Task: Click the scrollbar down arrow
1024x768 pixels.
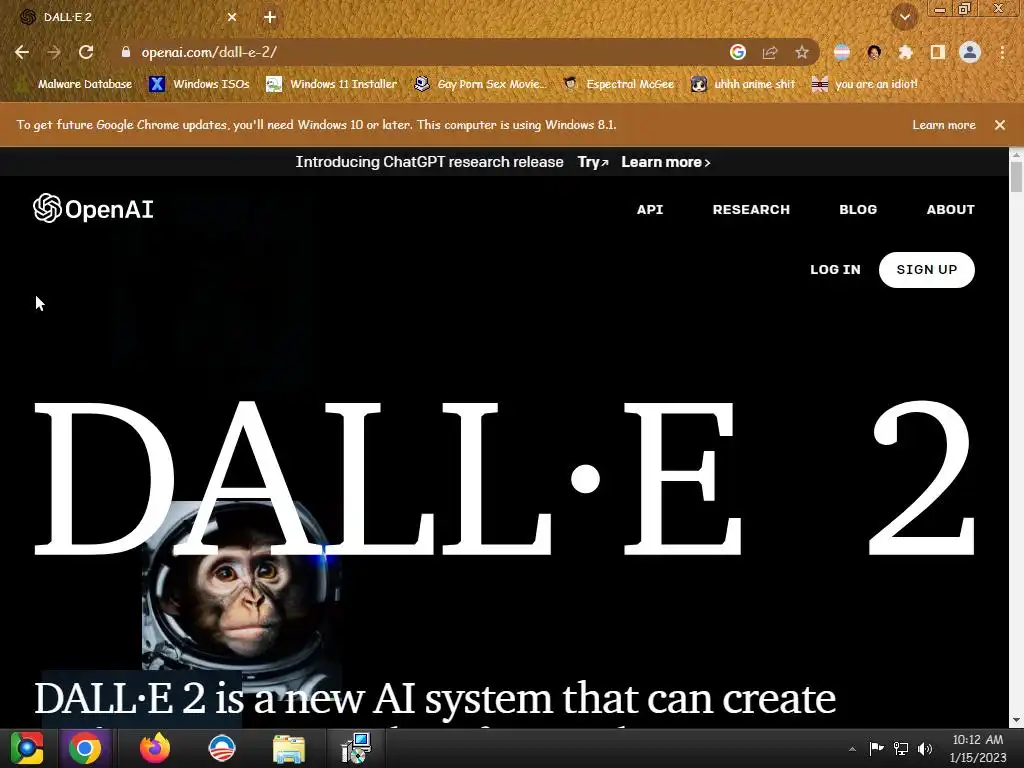Action: point(1016,720)
